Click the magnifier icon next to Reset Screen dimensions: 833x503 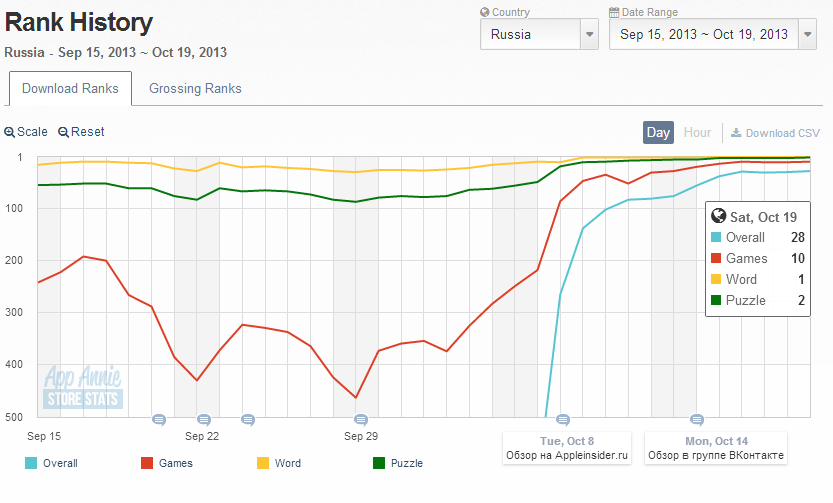[x=63, y=132]
